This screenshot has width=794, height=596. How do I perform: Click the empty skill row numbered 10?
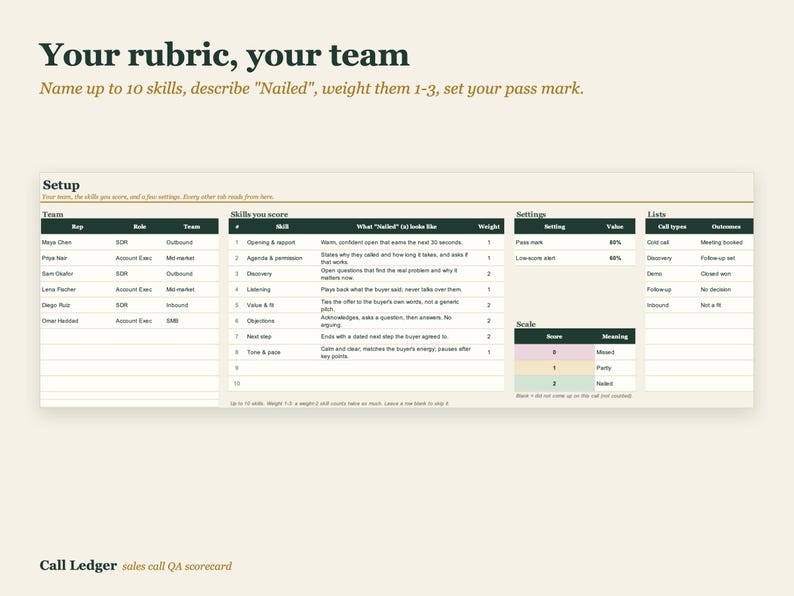[x=366, y=383]
